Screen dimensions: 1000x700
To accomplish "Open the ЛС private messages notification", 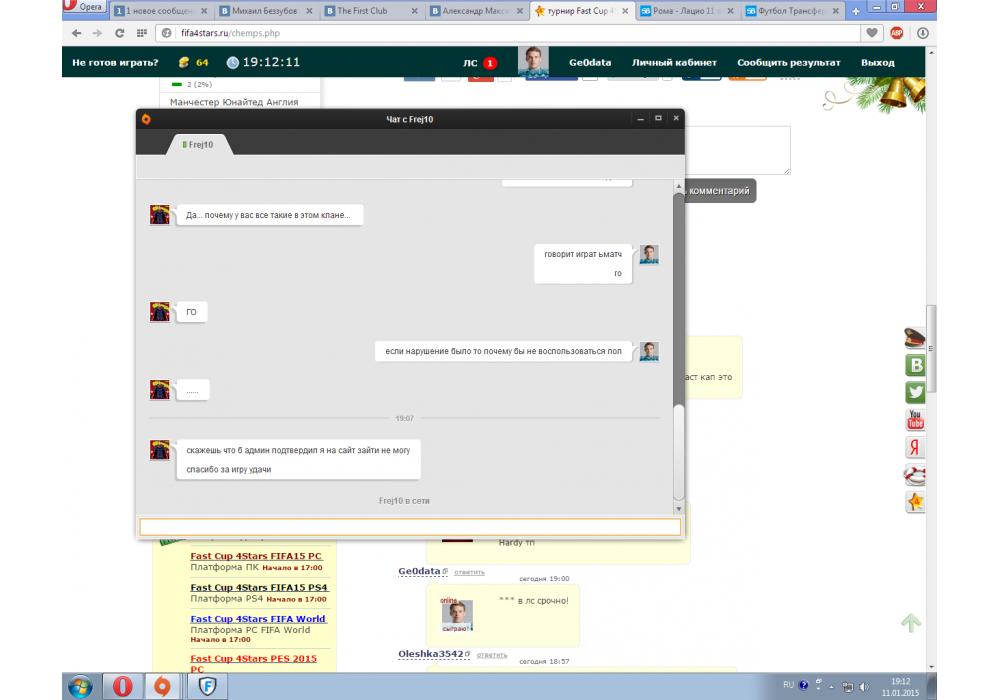I will (479, 63).
